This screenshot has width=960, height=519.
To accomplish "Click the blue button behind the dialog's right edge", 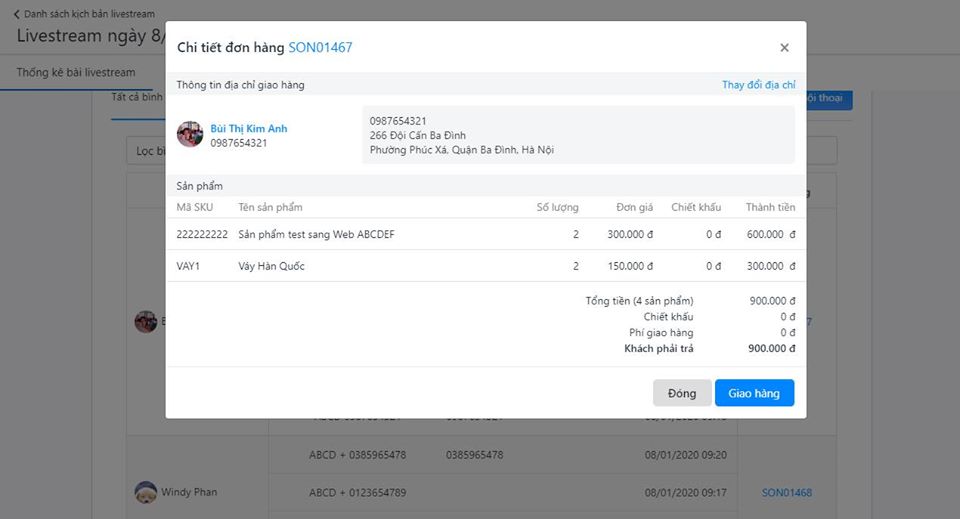I will coord(829,98).
